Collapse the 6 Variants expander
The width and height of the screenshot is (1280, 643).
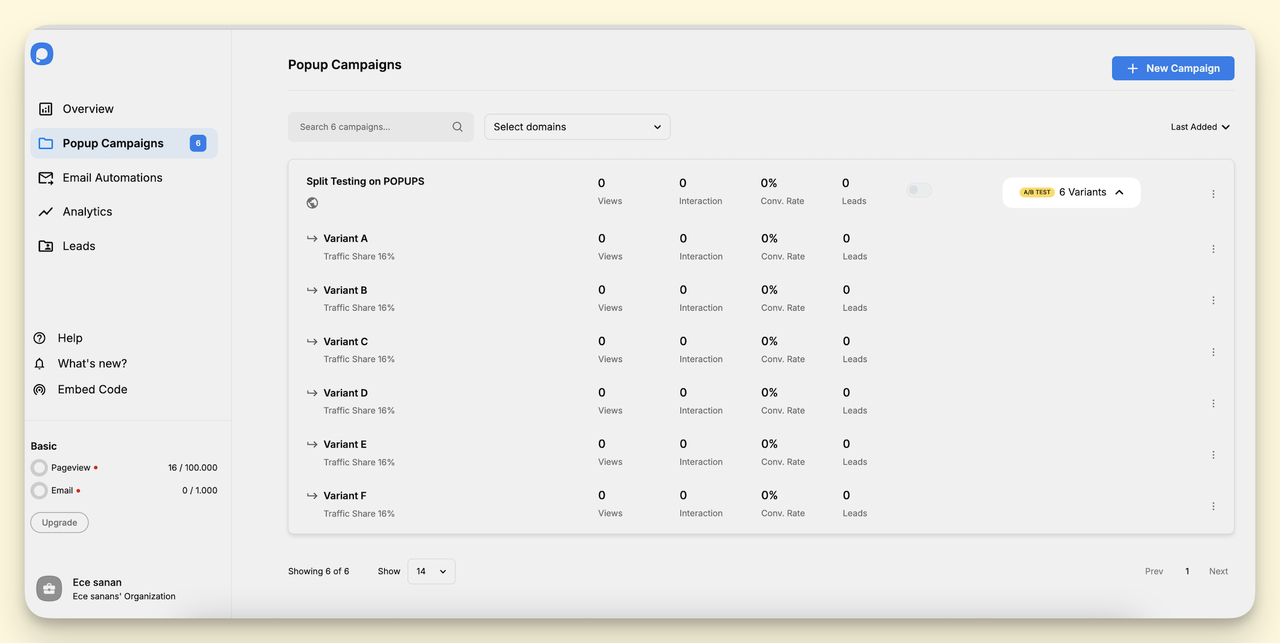tap(1071, 192)
